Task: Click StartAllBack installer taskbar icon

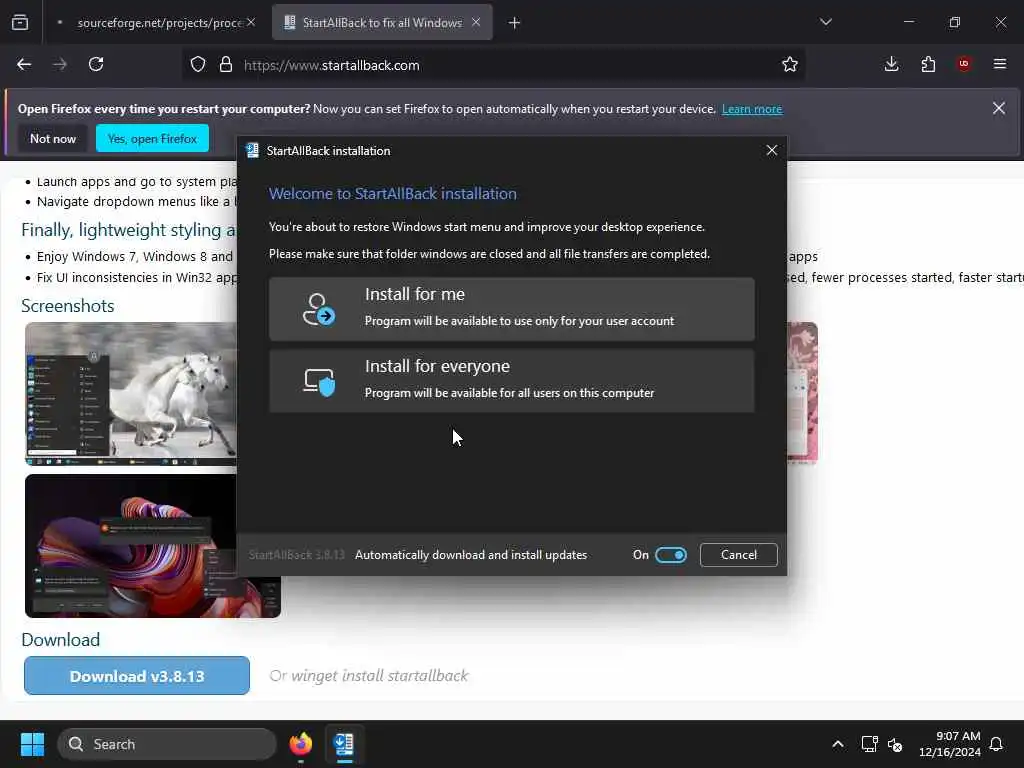Action: pos(344,744)
